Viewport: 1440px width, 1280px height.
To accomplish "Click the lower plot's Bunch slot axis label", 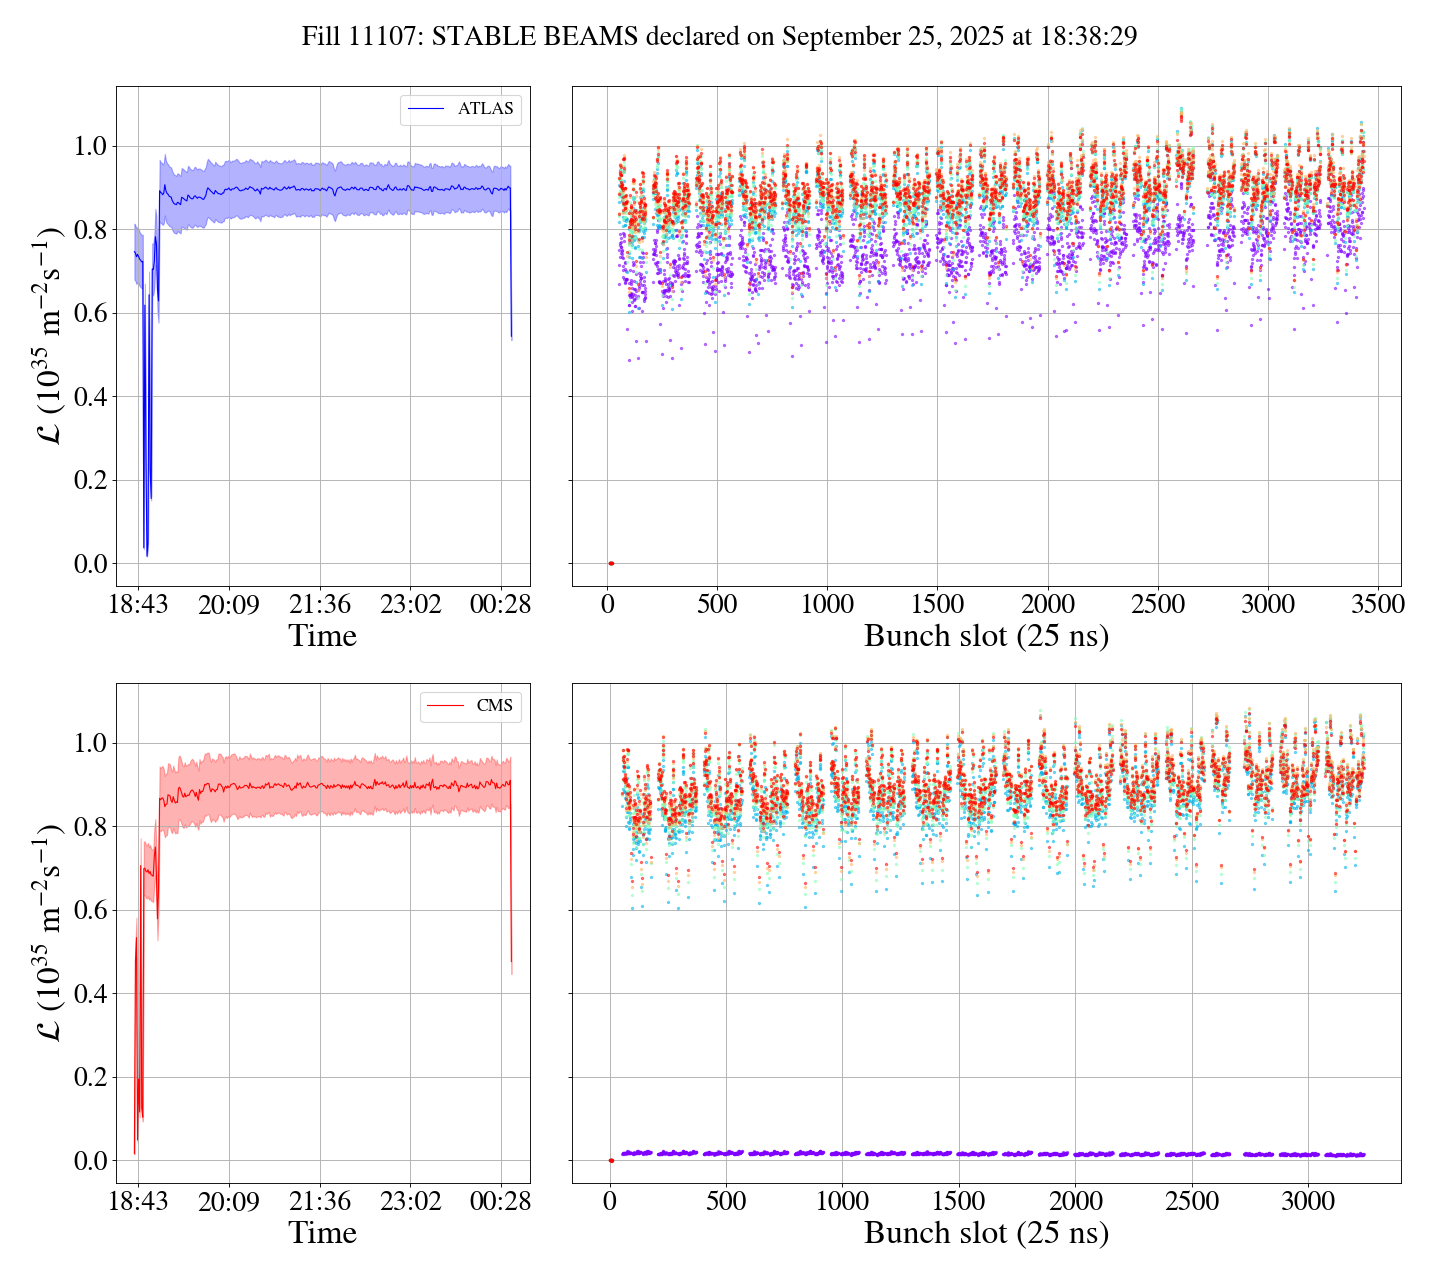I will pos(986,1233).
